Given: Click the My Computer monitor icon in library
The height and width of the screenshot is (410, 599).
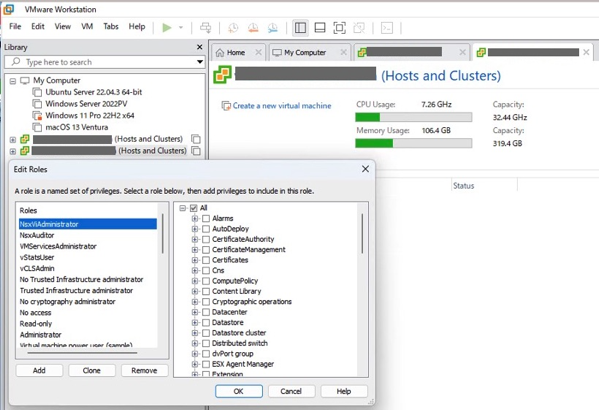Looking at the screenshot, I should click(25, 81).
